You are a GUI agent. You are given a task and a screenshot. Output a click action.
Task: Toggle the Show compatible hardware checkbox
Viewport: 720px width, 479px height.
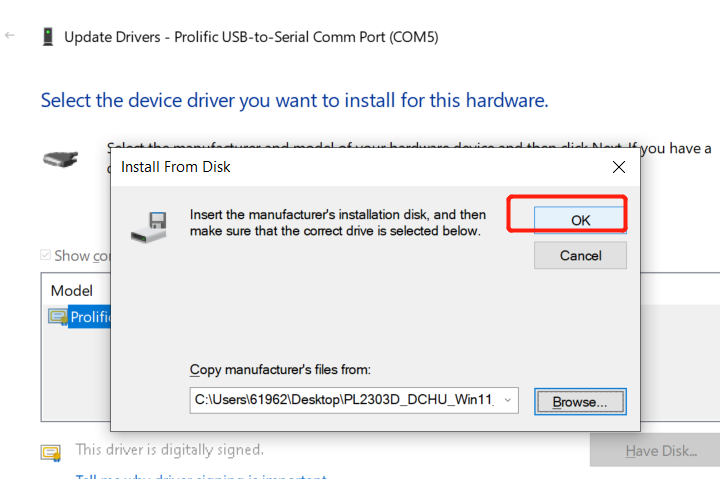click(45, 255)
